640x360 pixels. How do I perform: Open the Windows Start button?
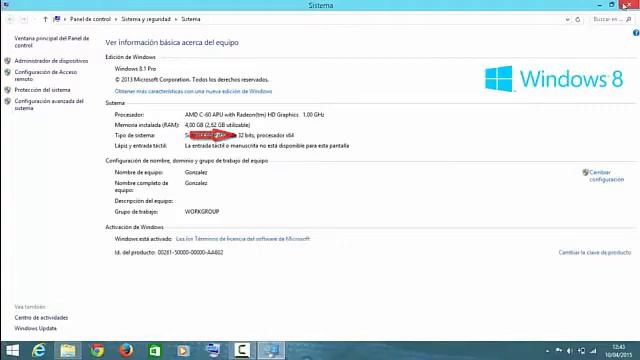pos(12,351)
